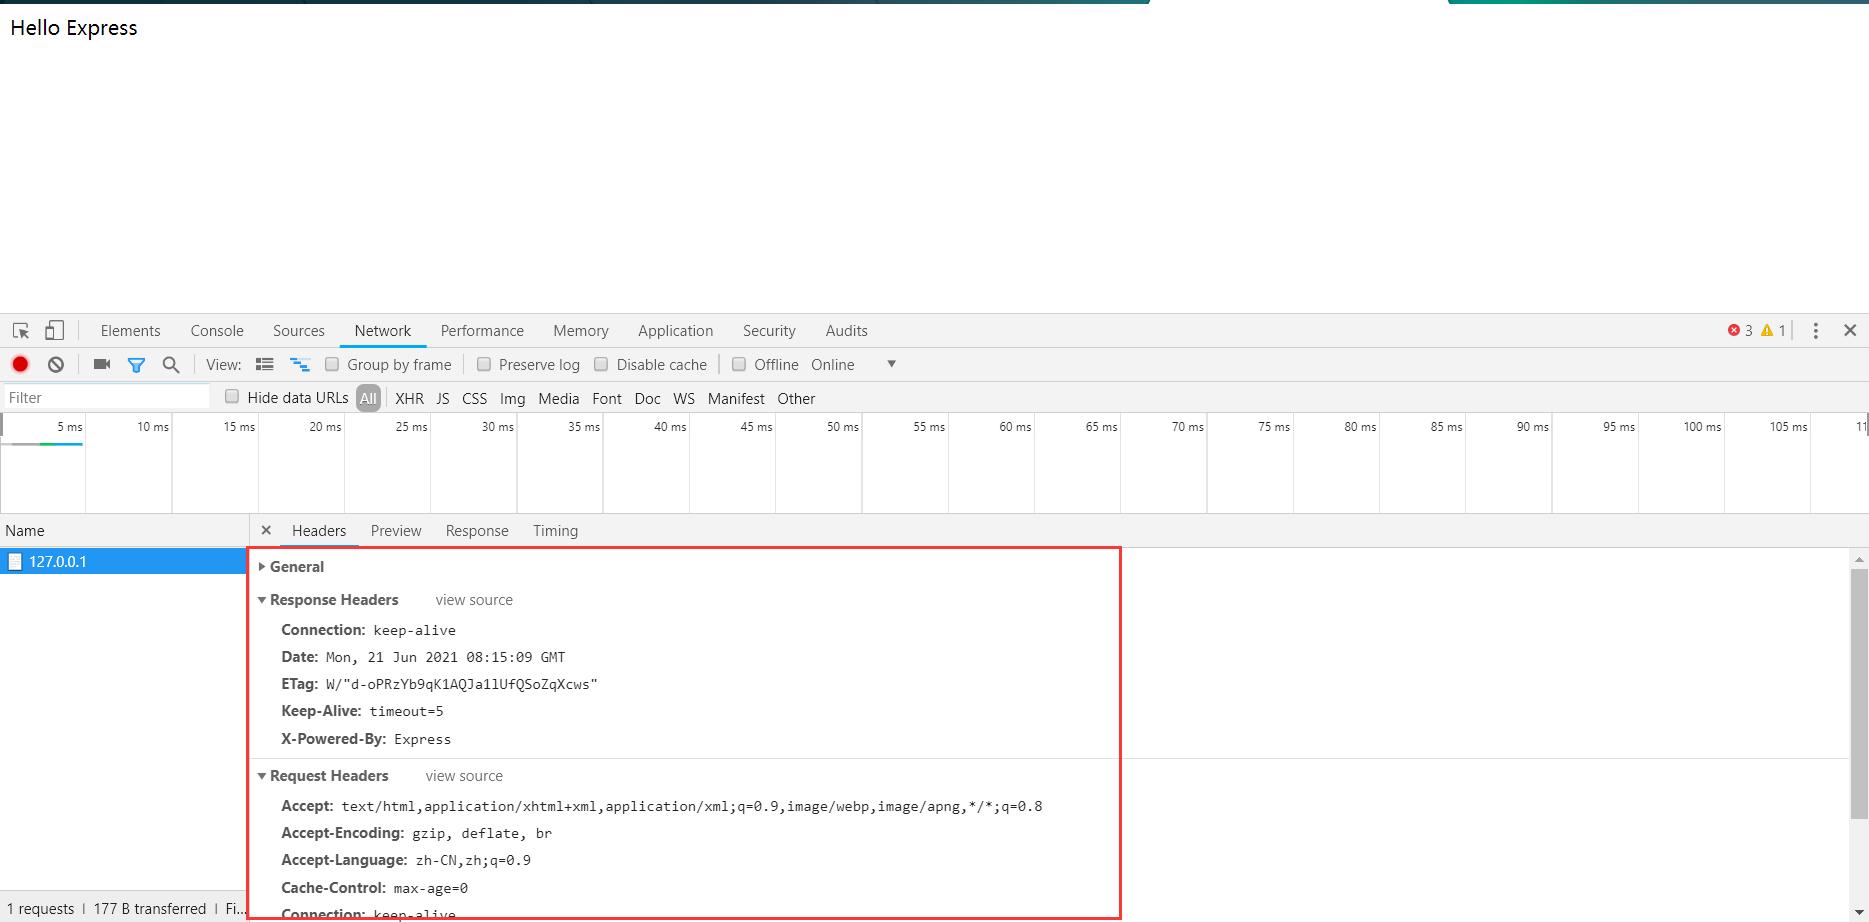Go to the Performance tab

pos(482,331)
